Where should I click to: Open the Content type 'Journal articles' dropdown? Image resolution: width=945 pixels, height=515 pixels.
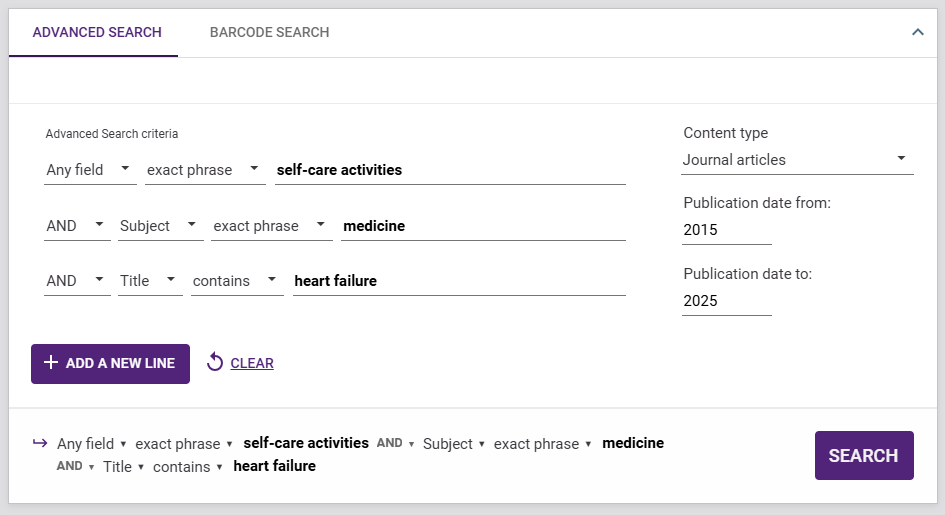pyautogui.click(x=797, y=160)
